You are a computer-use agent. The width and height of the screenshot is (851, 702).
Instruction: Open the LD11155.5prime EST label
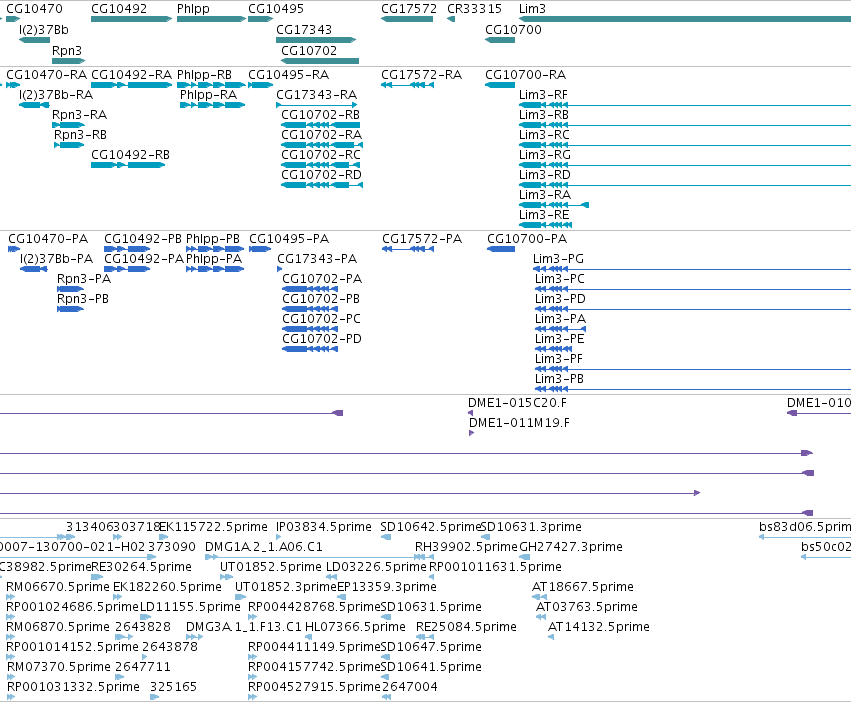click(190, 607)
